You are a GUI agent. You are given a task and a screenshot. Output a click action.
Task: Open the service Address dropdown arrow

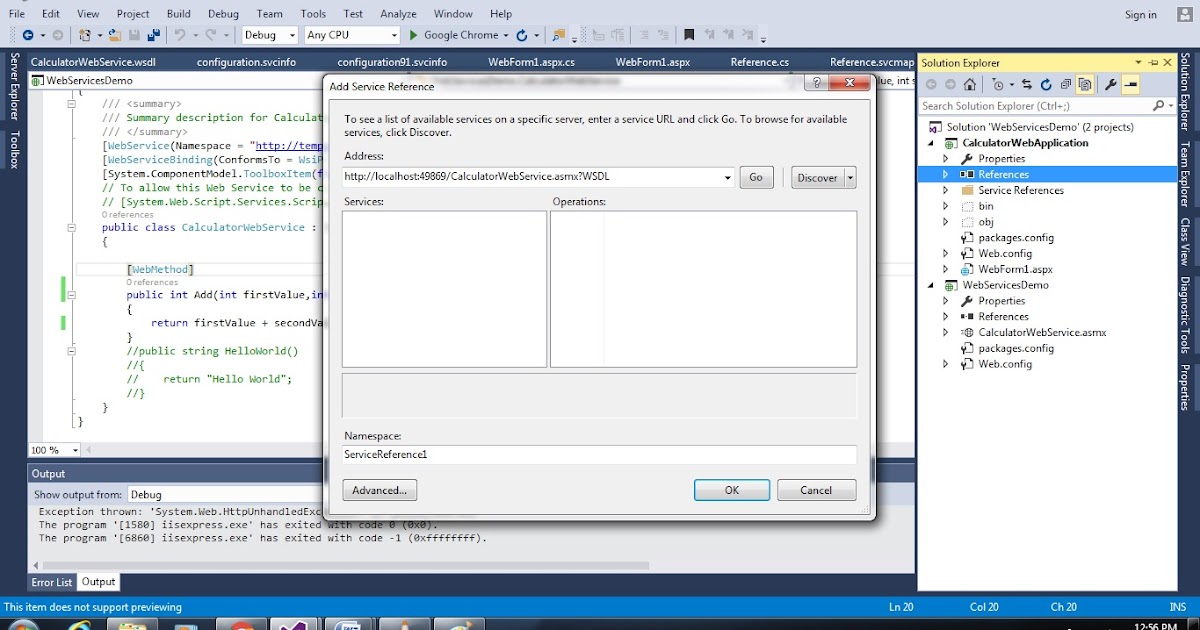coord(727,177)
